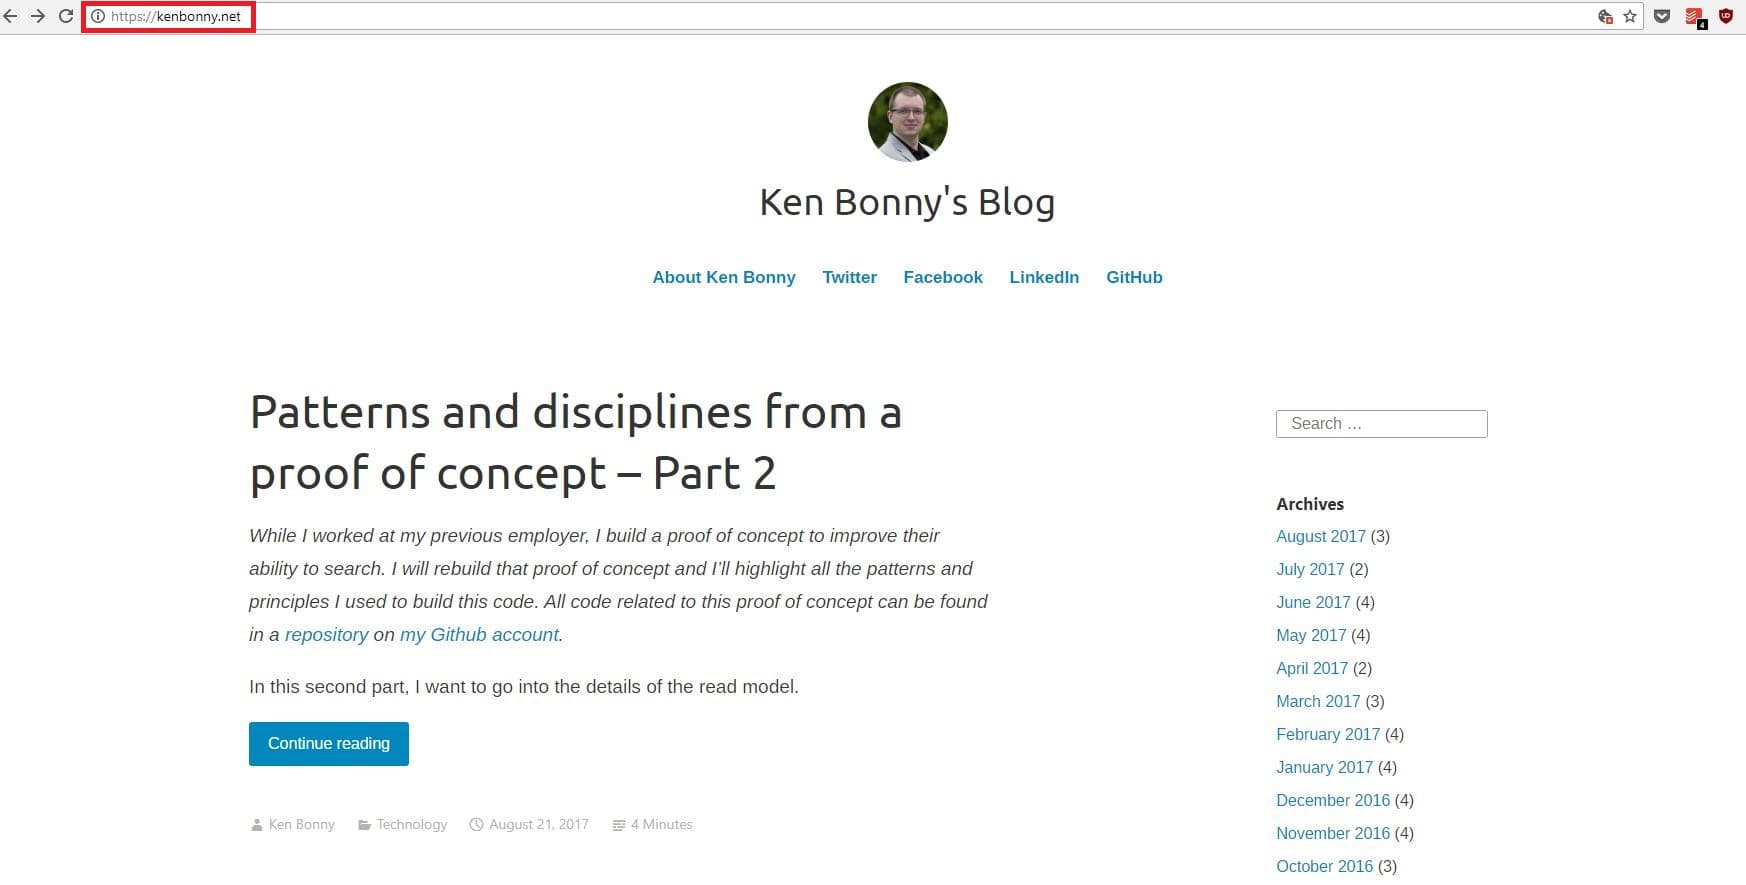Open the 'my Github account' link
The image size is (1746, 885).
coord(479,635)
